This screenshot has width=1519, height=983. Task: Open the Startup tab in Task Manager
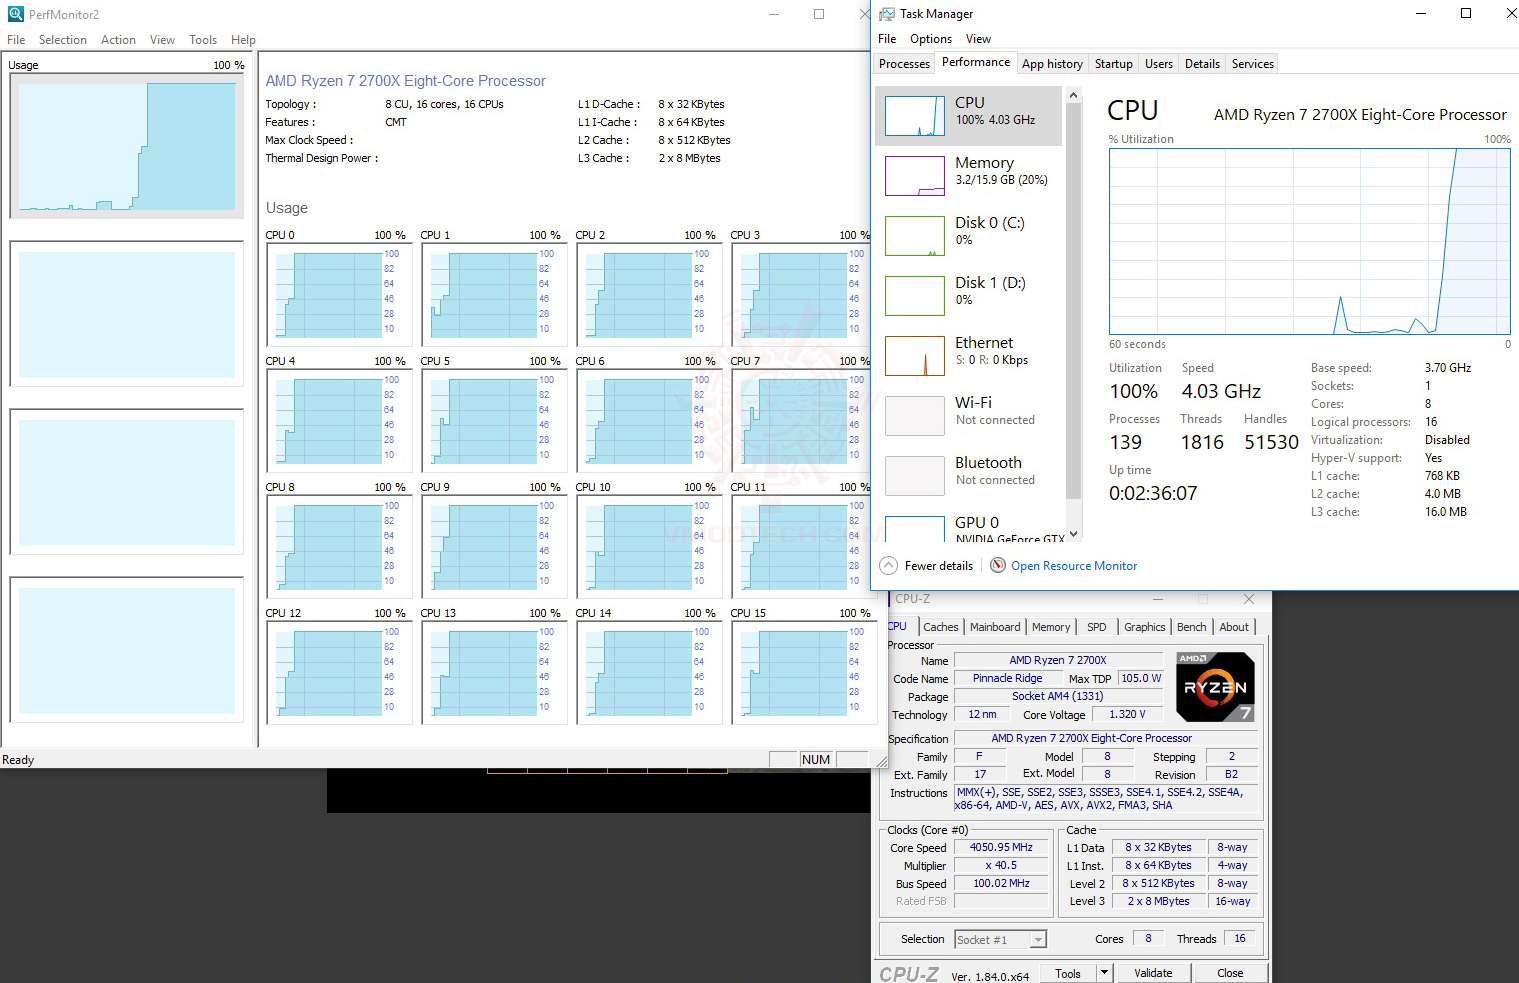(x=1113, y=64)
